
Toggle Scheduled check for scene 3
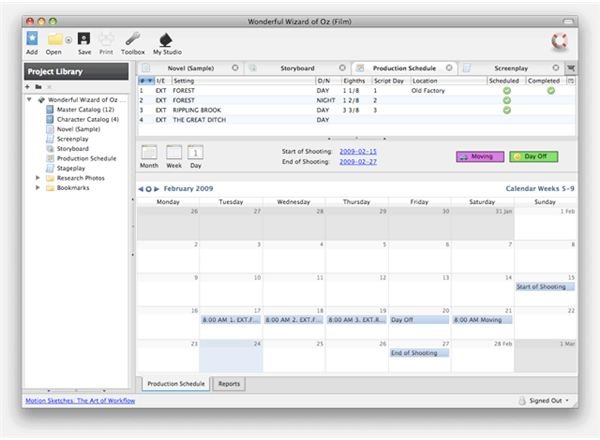tap(507, 110)
